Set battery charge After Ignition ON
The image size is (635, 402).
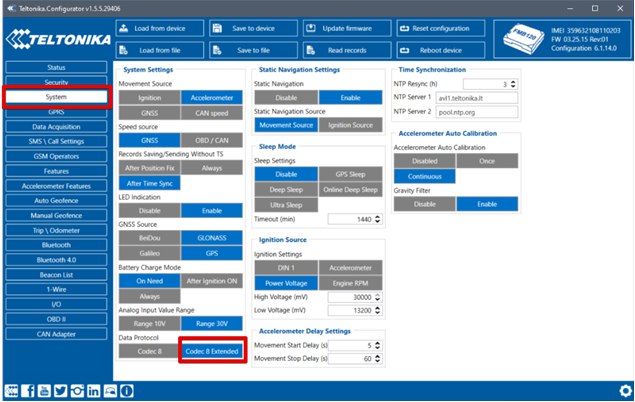pyautogui.click(x=212, y=281)
